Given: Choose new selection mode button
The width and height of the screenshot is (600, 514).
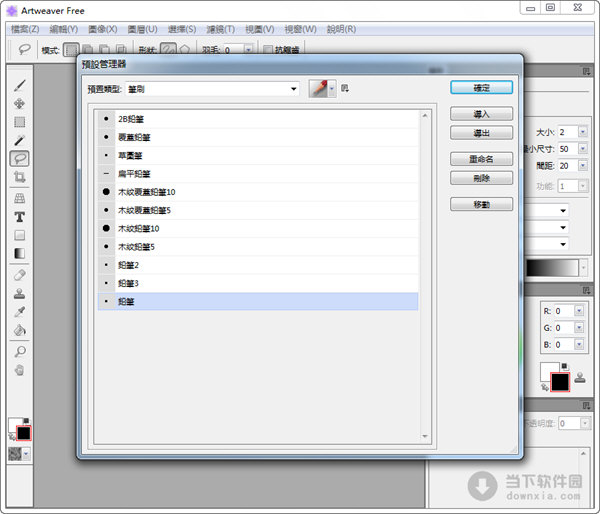Looking at the screenshot, I should point(72,50).
